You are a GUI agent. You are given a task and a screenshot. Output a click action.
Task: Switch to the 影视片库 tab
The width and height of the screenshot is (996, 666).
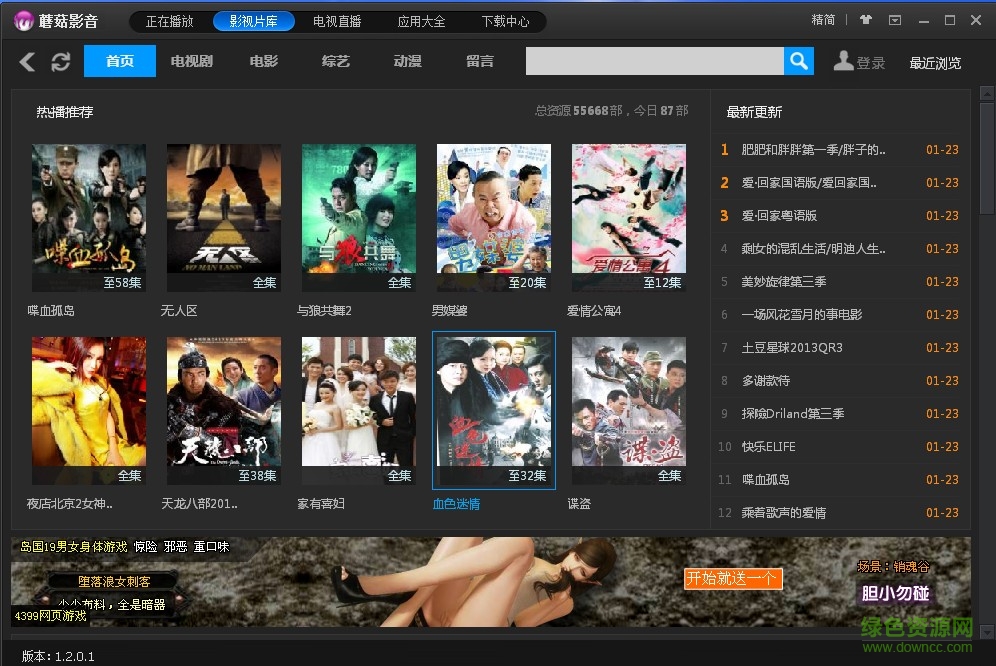pyautogui.click(x=253, y=20)
